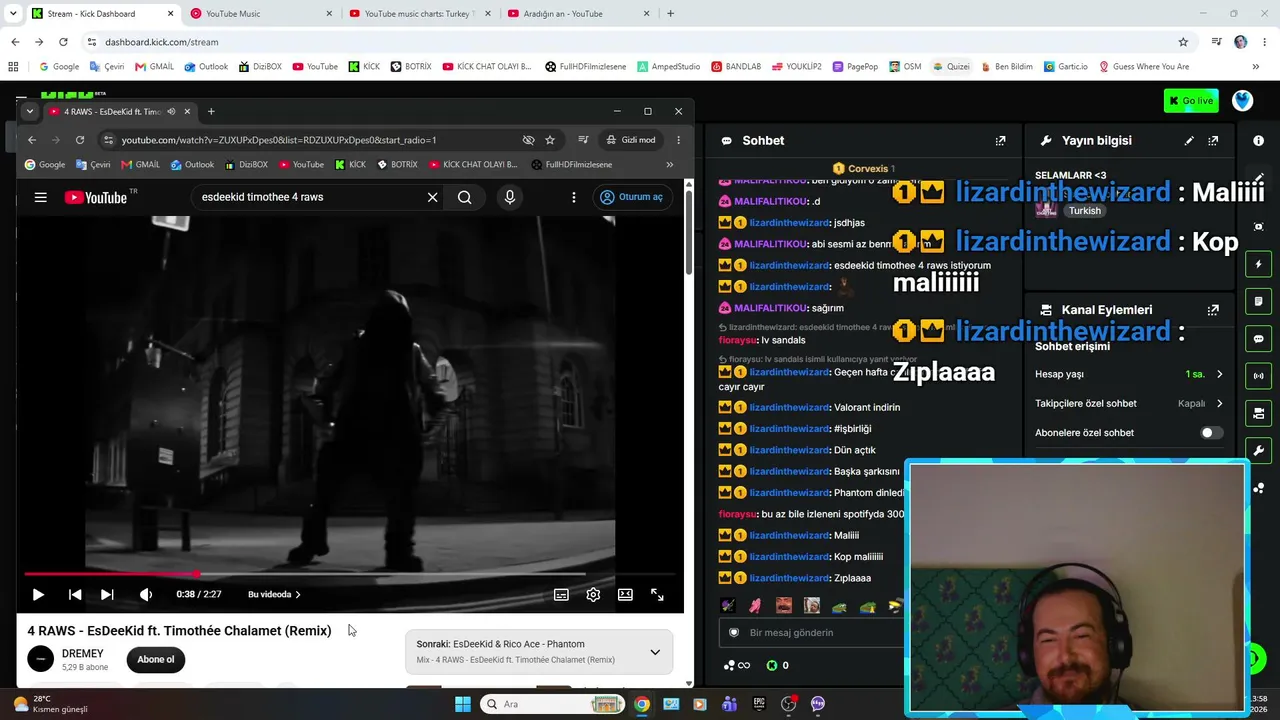The image size is (1280, 720).
Task: Enter fullscreen in the YouTube player
Action: 657,594
